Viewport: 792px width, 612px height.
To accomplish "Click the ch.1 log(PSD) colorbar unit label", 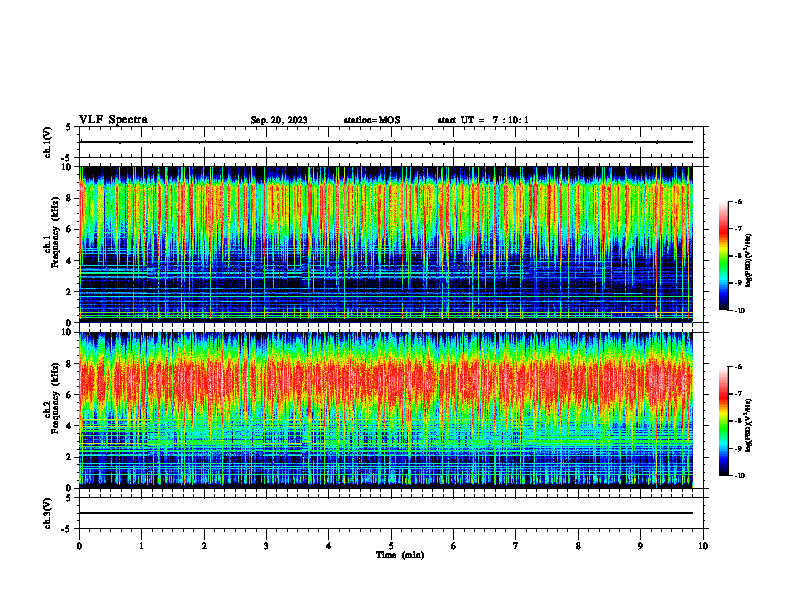I will point(749,261).
